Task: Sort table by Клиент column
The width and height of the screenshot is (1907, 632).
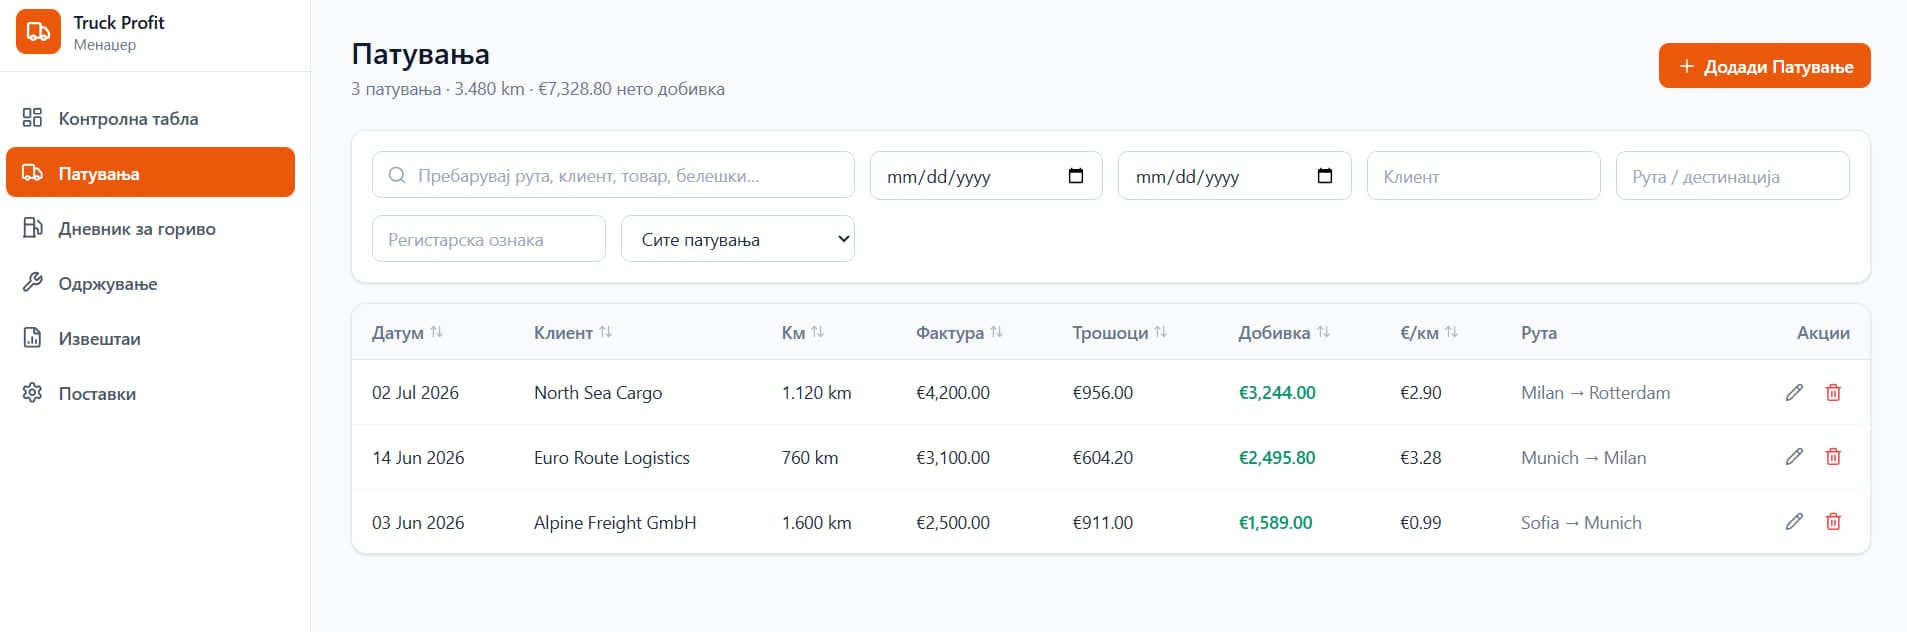Action: click(573, 332)
